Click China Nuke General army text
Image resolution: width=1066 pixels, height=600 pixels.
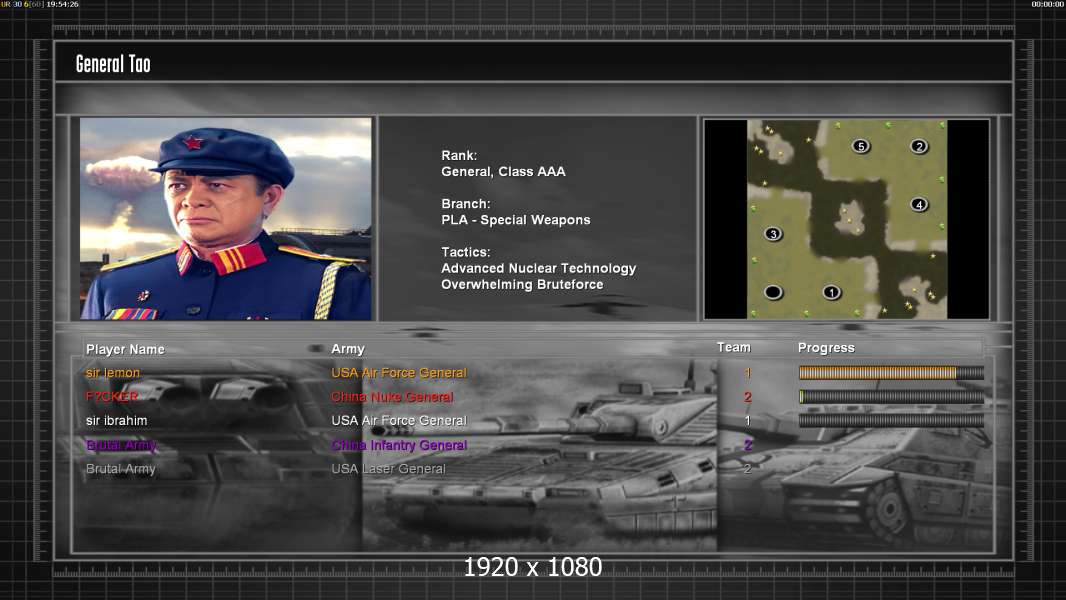coord(392,397)
